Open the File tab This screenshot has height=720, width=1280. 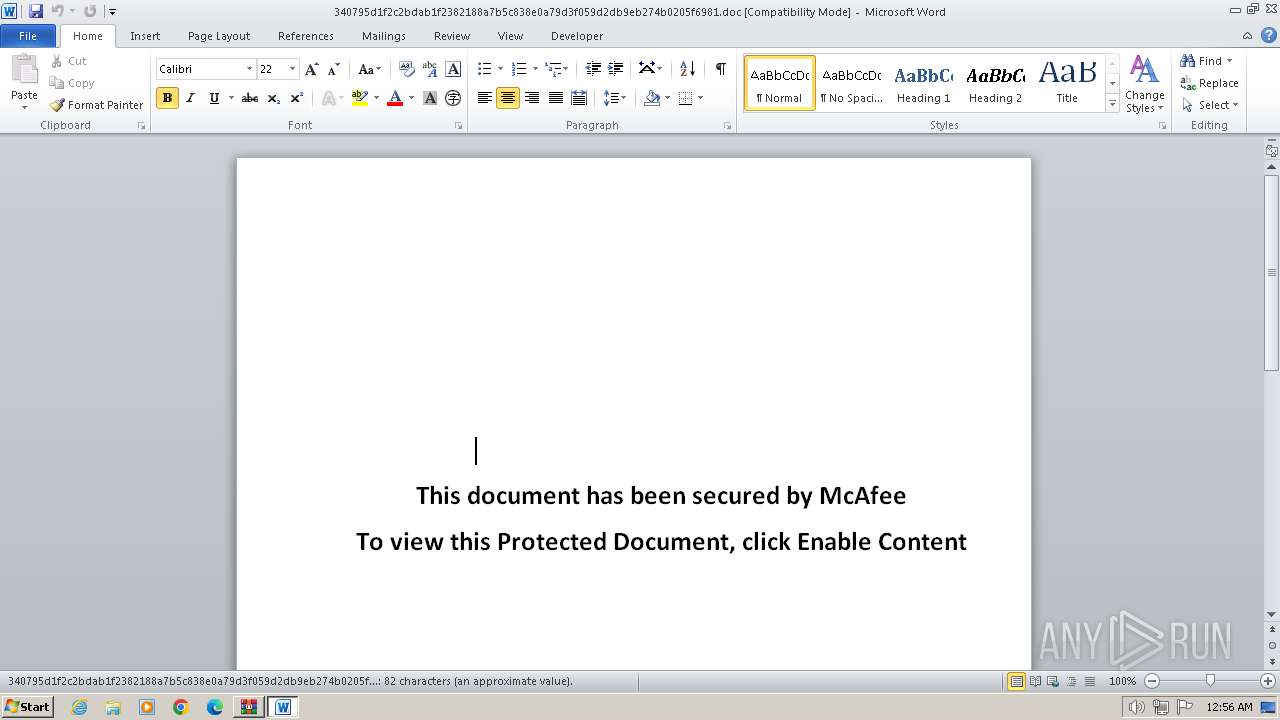point(28,36)
